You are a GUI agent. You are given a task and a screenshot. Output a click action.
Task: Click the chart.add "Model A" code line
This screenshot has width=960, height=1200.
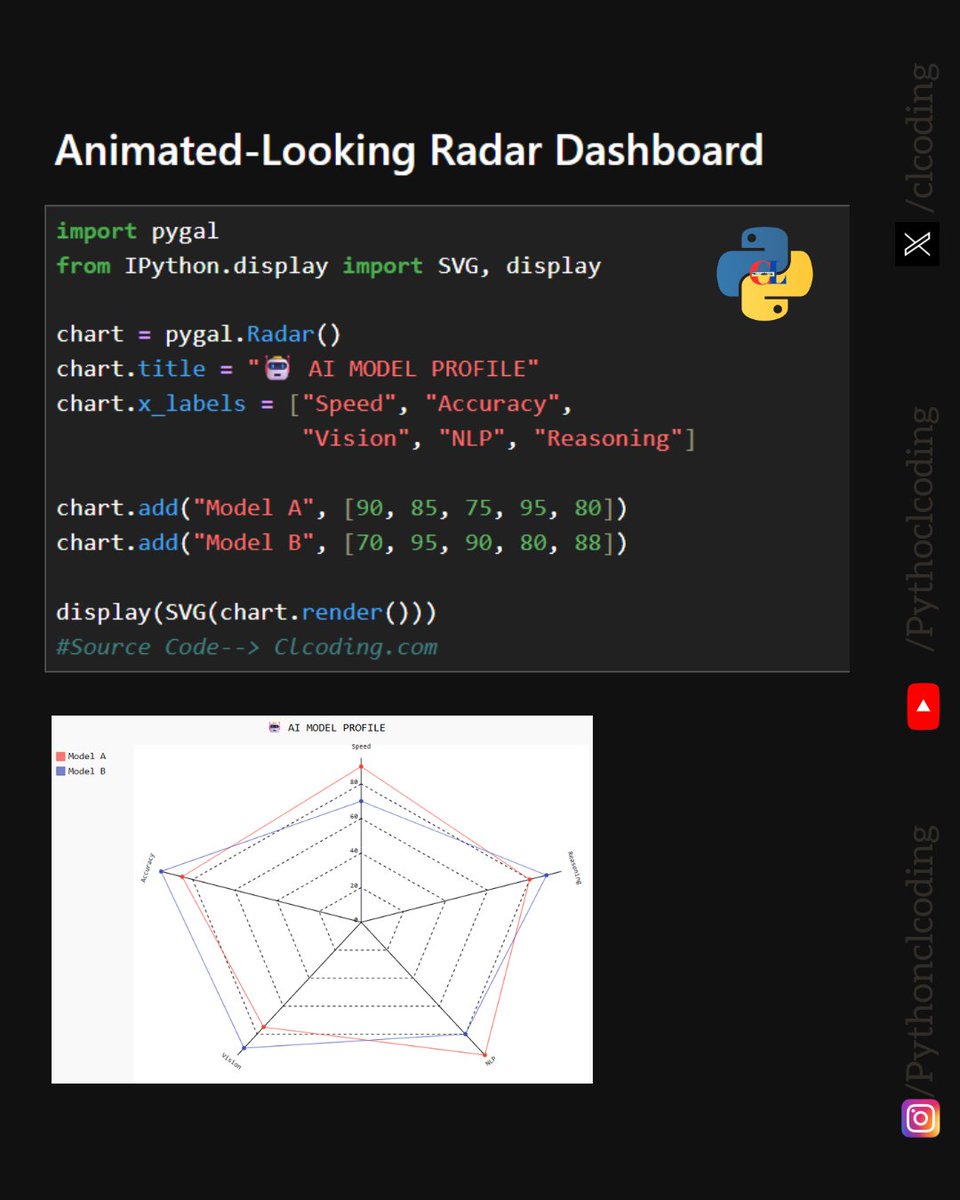pyautogui.click(x=341, y=508)
